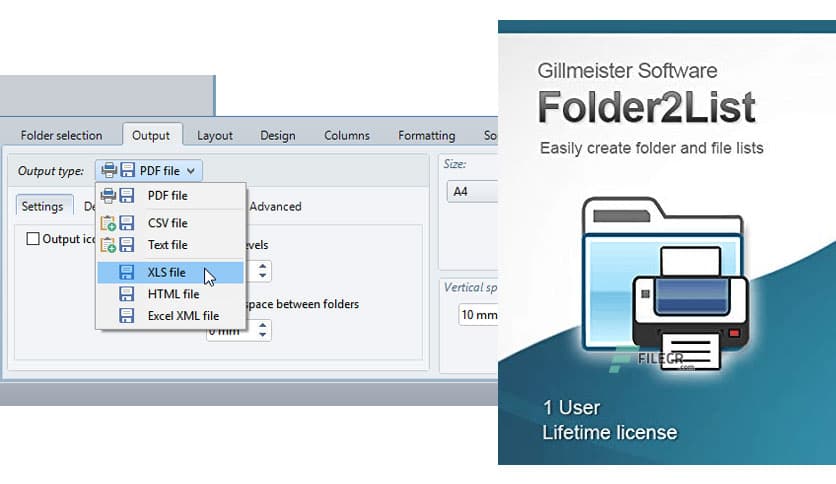This screenshot has height=484, width=836.
Task: Open the Advanced sub-tab
Action: coord(275,206)
